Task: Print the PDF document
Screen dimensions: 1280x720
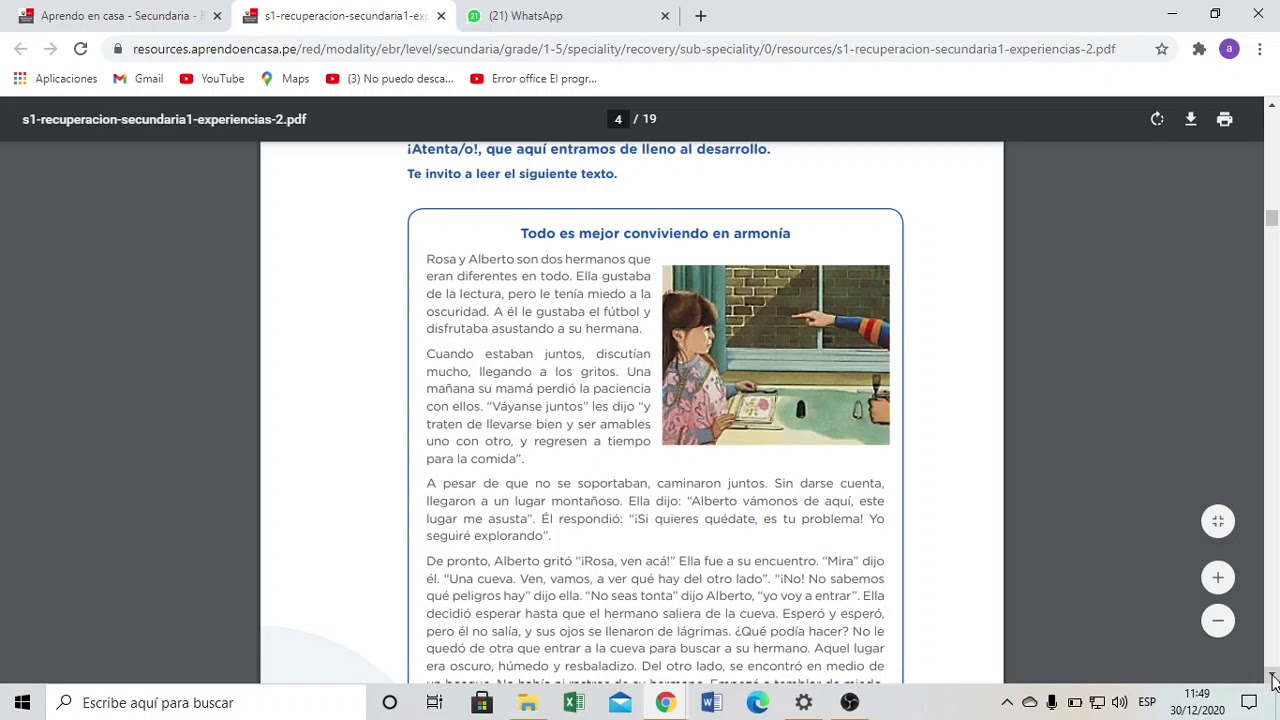Action: [1225, 119]
